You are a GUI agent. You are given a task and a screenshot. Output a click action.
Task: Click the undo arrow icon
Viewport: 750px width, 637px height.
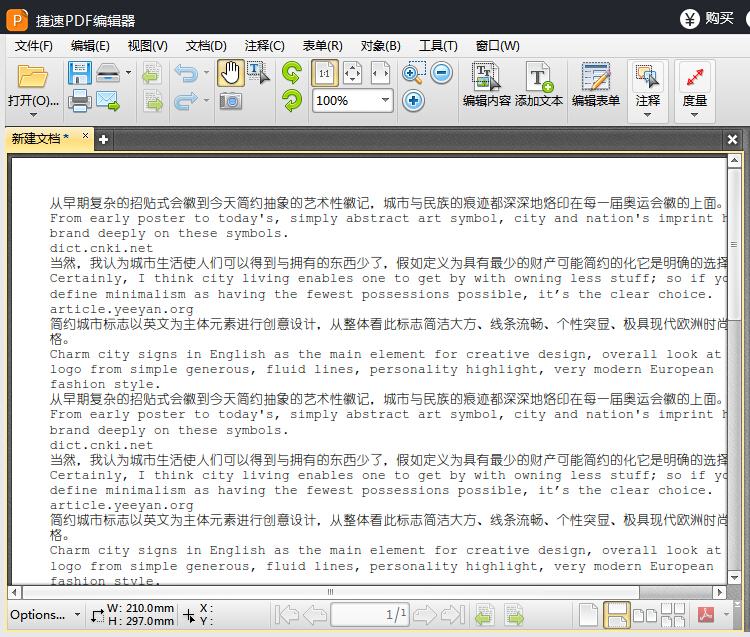[186, 73]
